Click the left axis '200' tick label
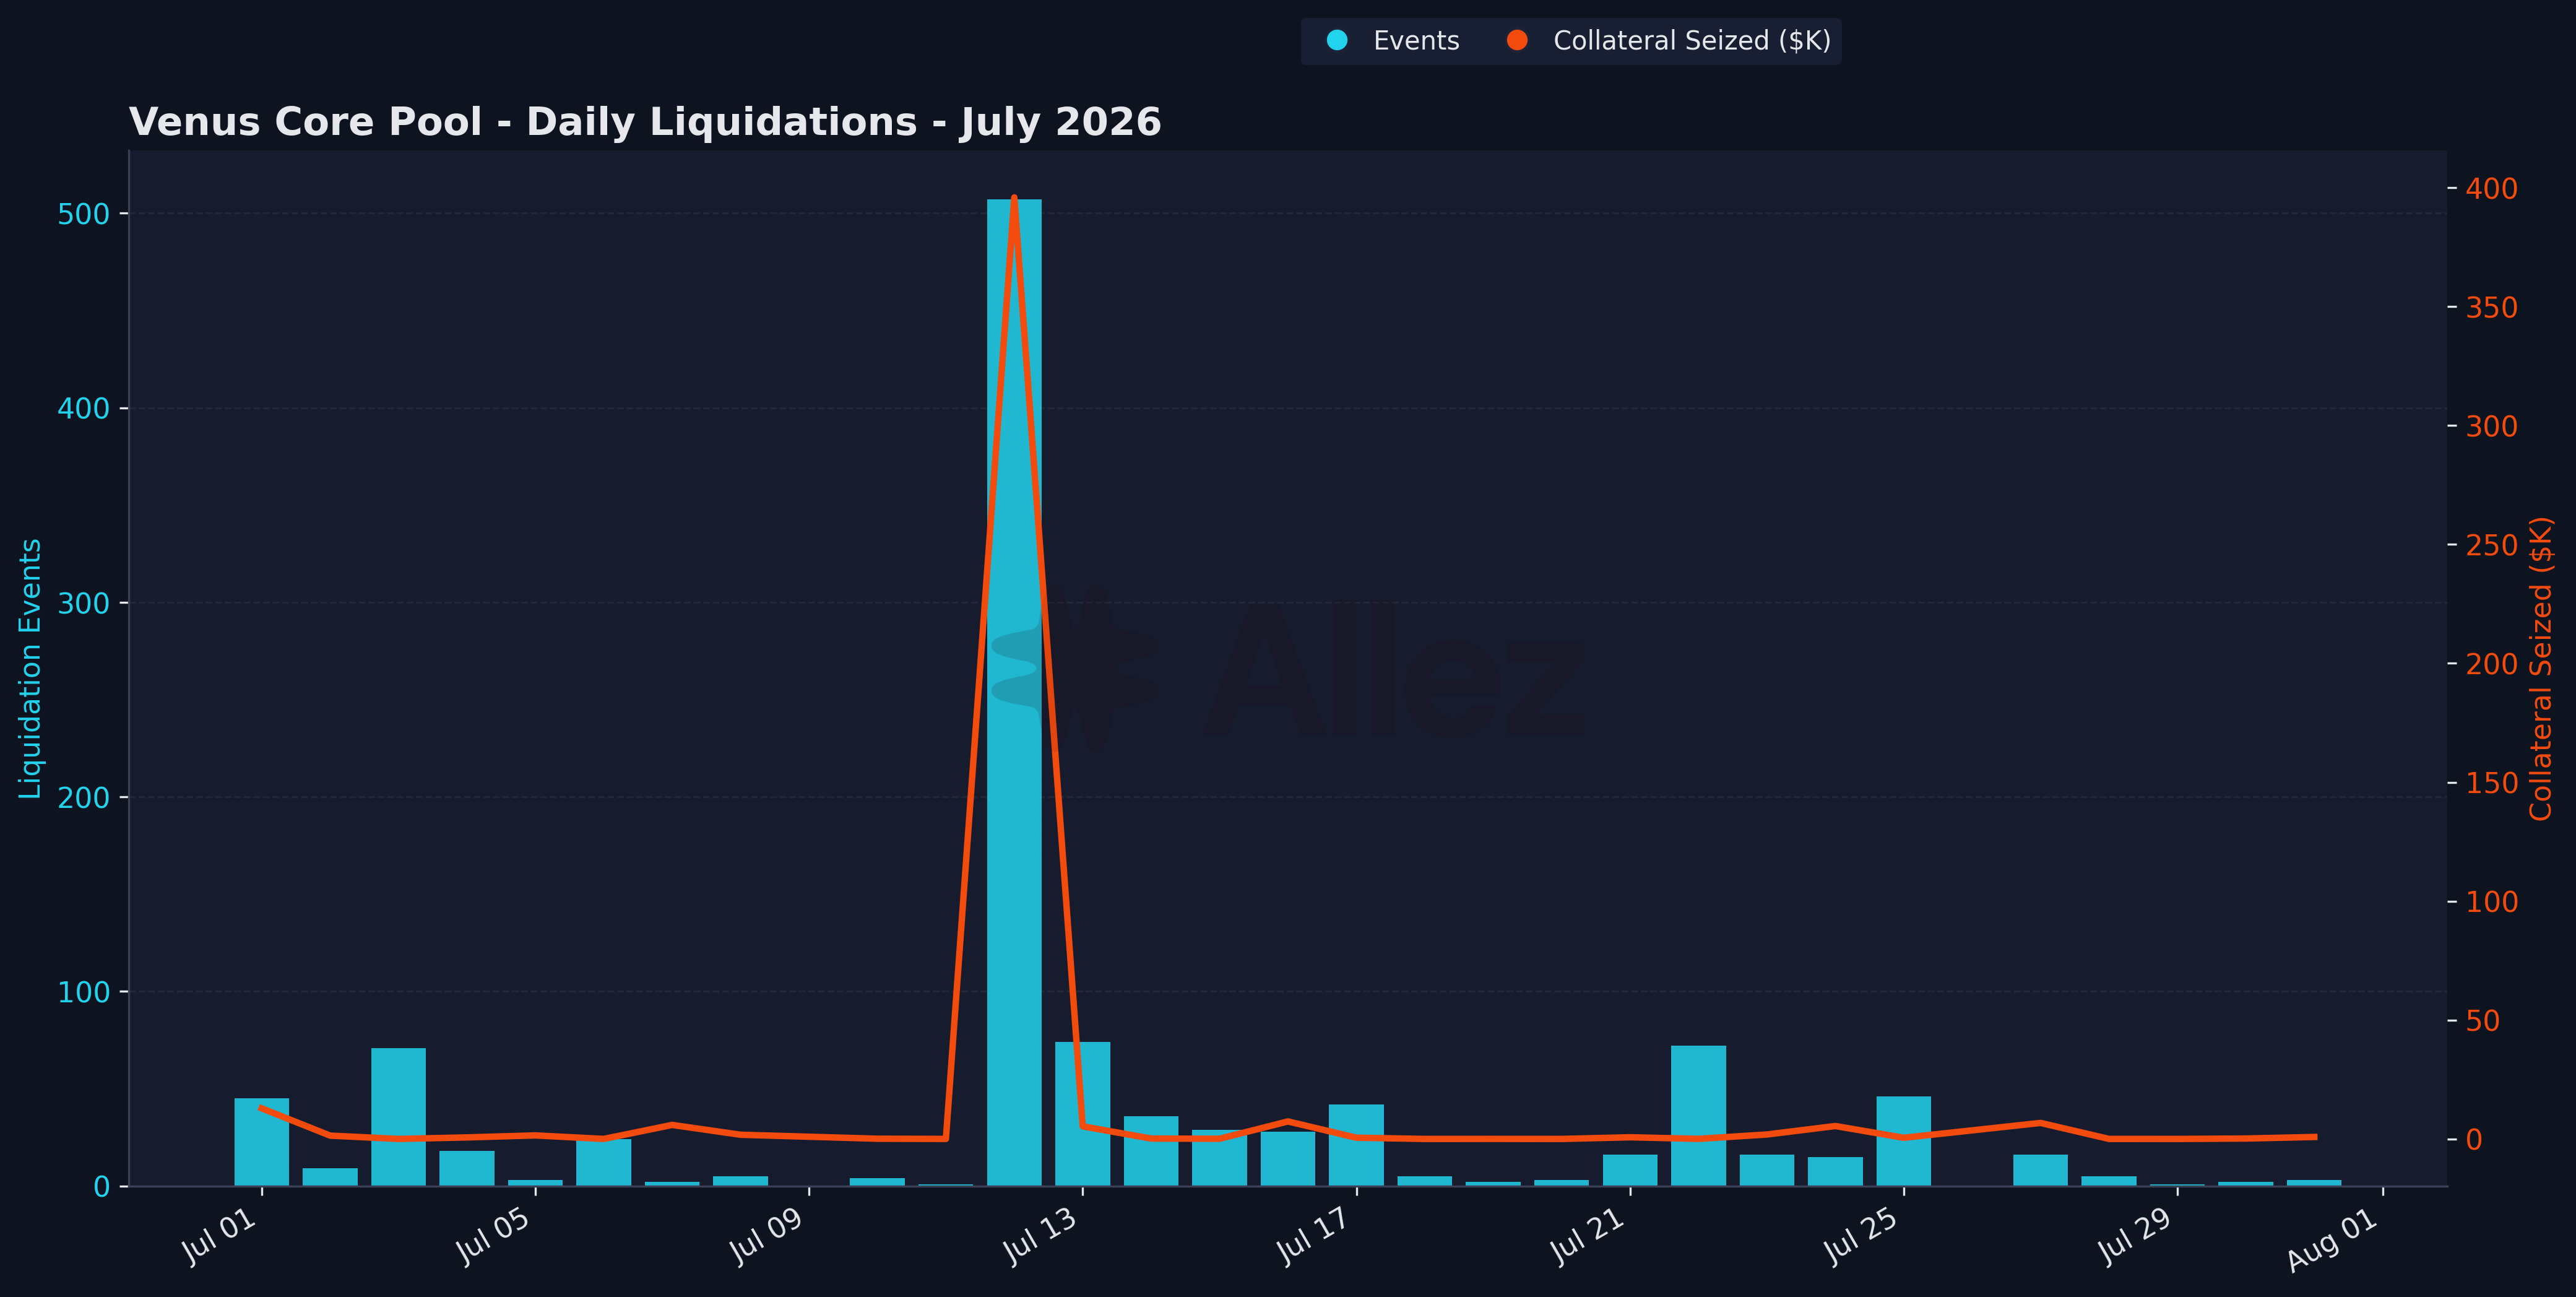Screen dimensions: 2576x1297 click(x=83, y=797)
